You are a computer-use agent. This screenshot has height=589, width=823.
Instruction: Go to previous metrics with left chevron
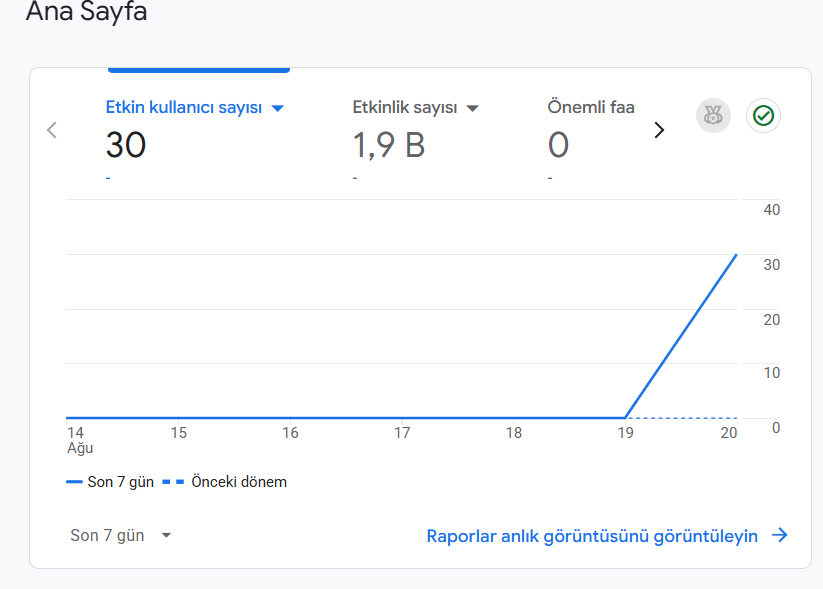click(x=51, y=130)
